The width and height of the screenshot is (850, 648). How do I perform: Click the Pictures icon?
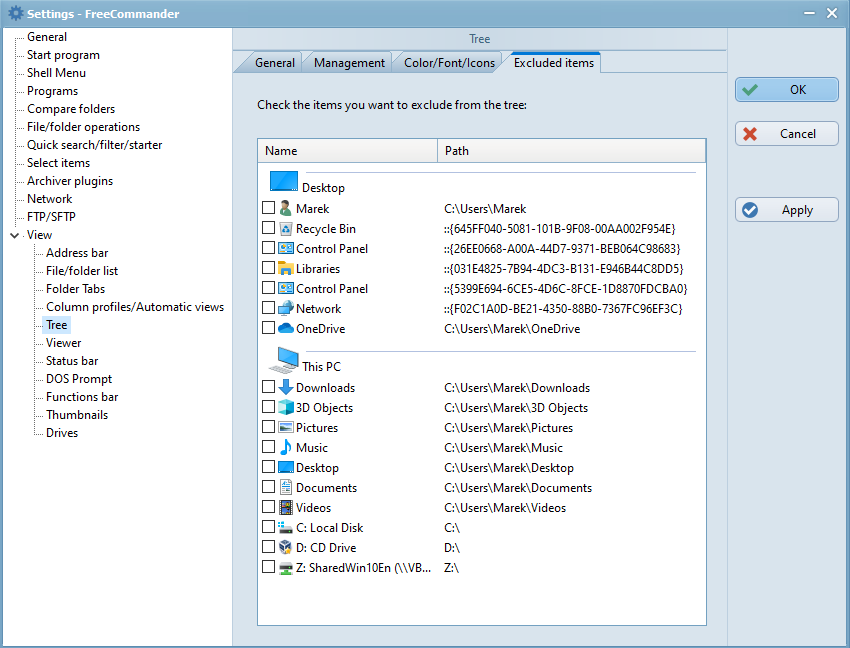pyautogui.click(x=286, y=427)
